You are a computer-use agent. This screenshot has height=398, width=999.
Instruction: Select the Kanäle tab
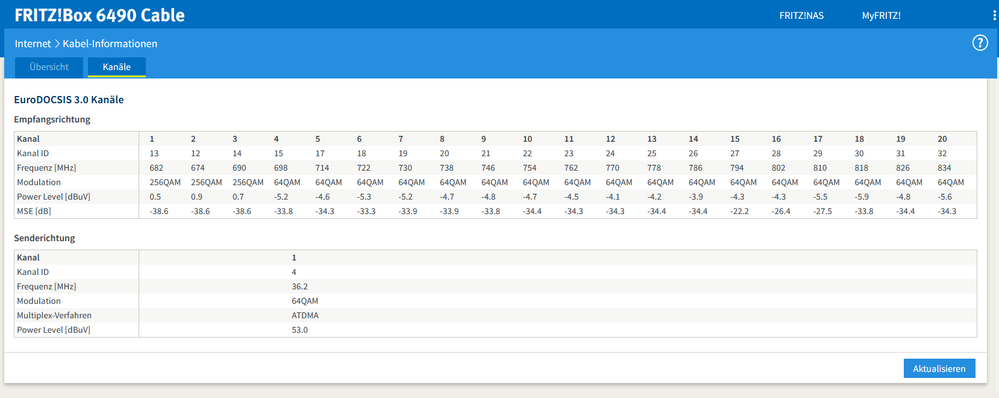tap(117, 67)
